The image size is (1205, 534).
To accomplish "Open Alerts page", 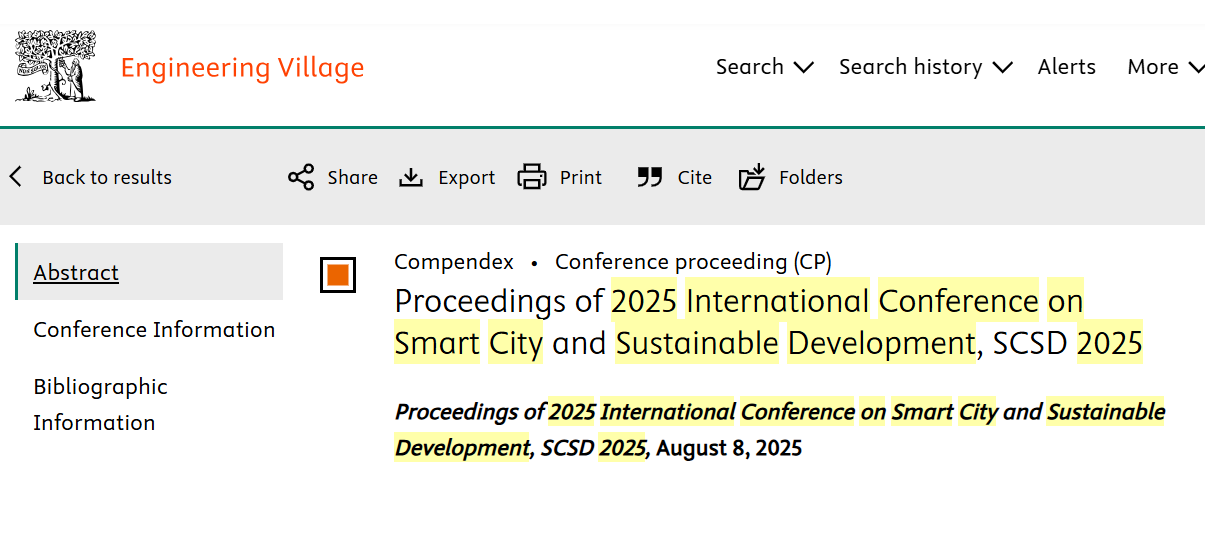I will (x=1066, y=67).
